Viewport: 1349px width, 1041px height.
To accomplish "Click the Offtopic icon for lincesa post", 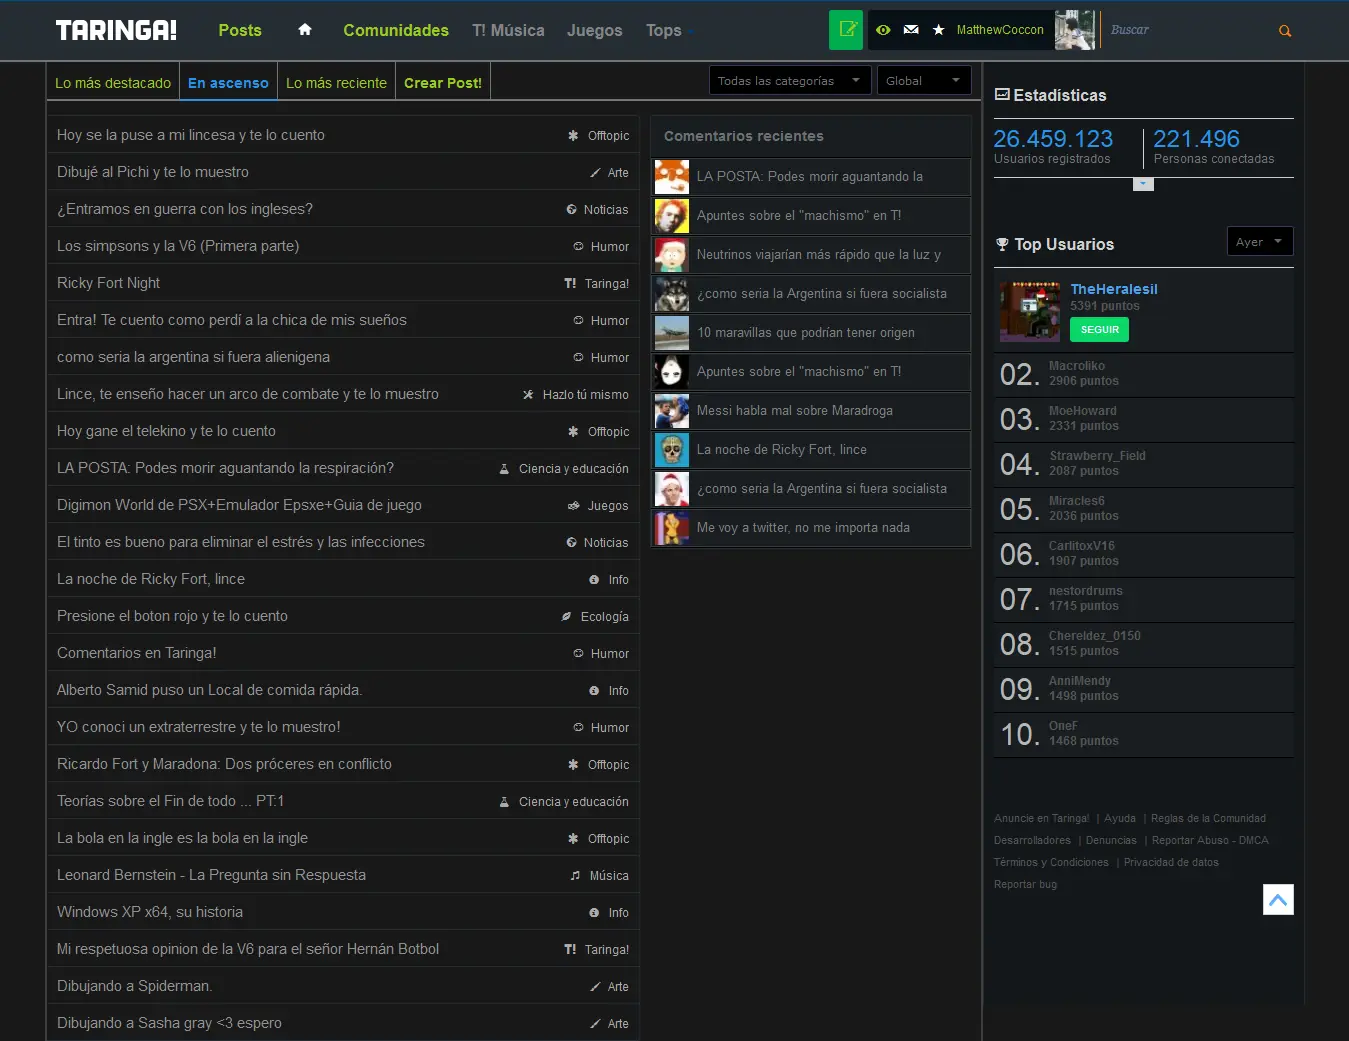I will [x=573, y=136].
